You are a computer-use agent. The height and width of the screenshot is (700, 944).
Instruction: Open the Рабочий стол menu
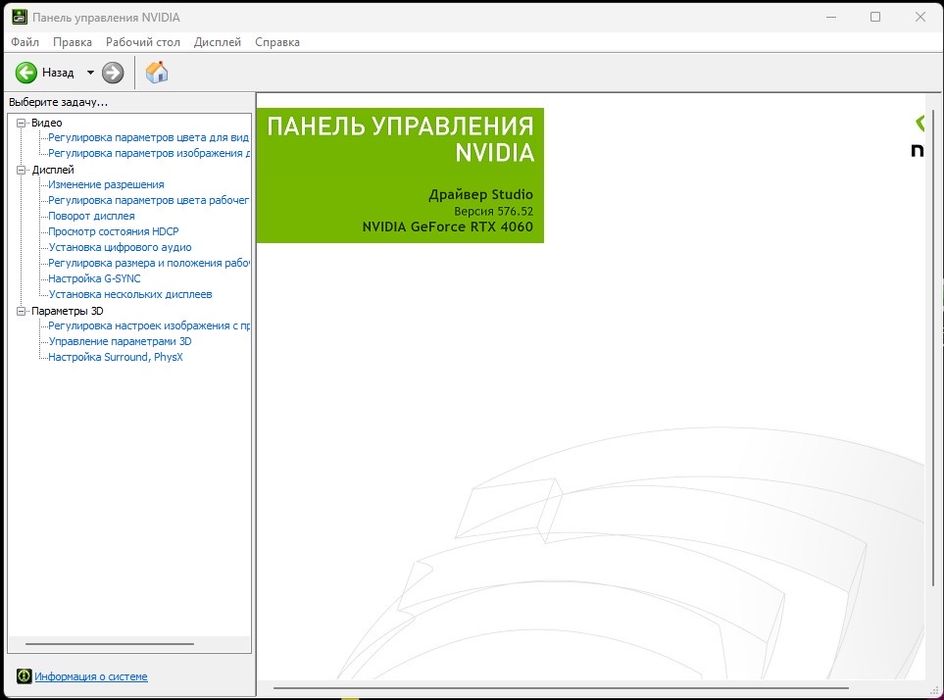[143, 42]
